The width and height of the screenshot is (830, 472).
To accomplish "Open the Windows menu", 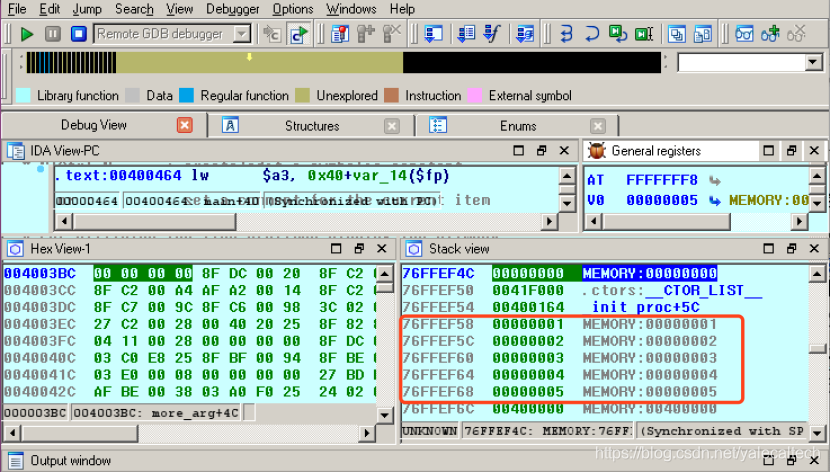I will coord(351,9).
